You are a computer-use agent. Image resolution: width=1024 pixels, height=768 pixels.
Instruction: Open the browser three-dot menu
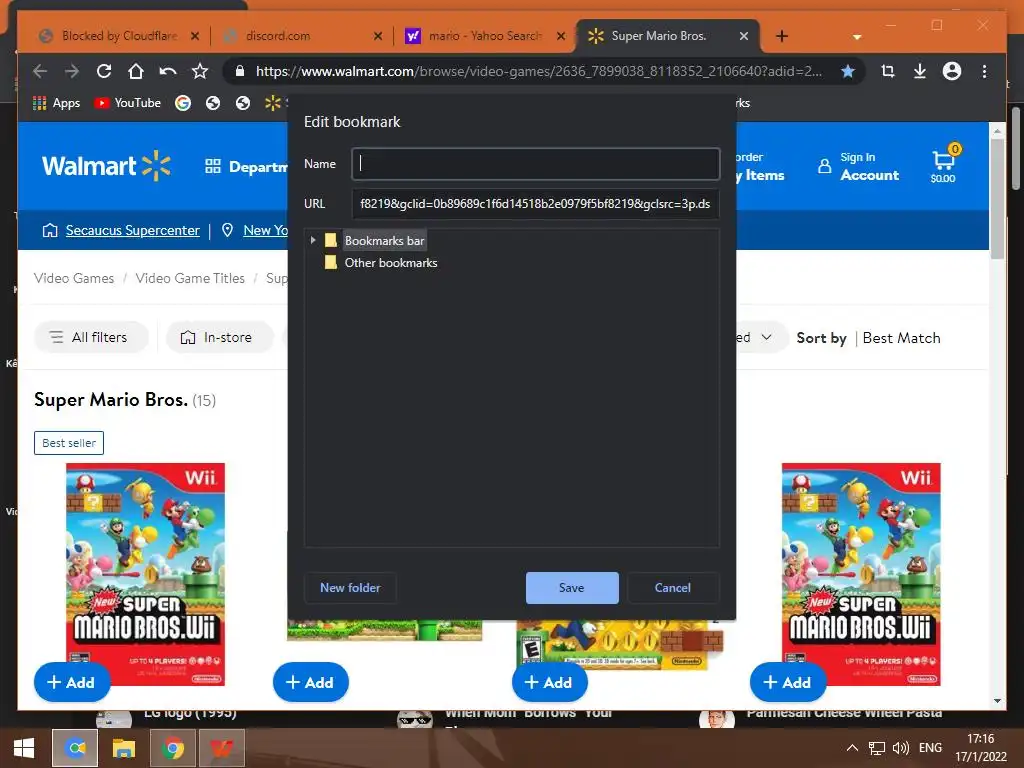(984, 71)
